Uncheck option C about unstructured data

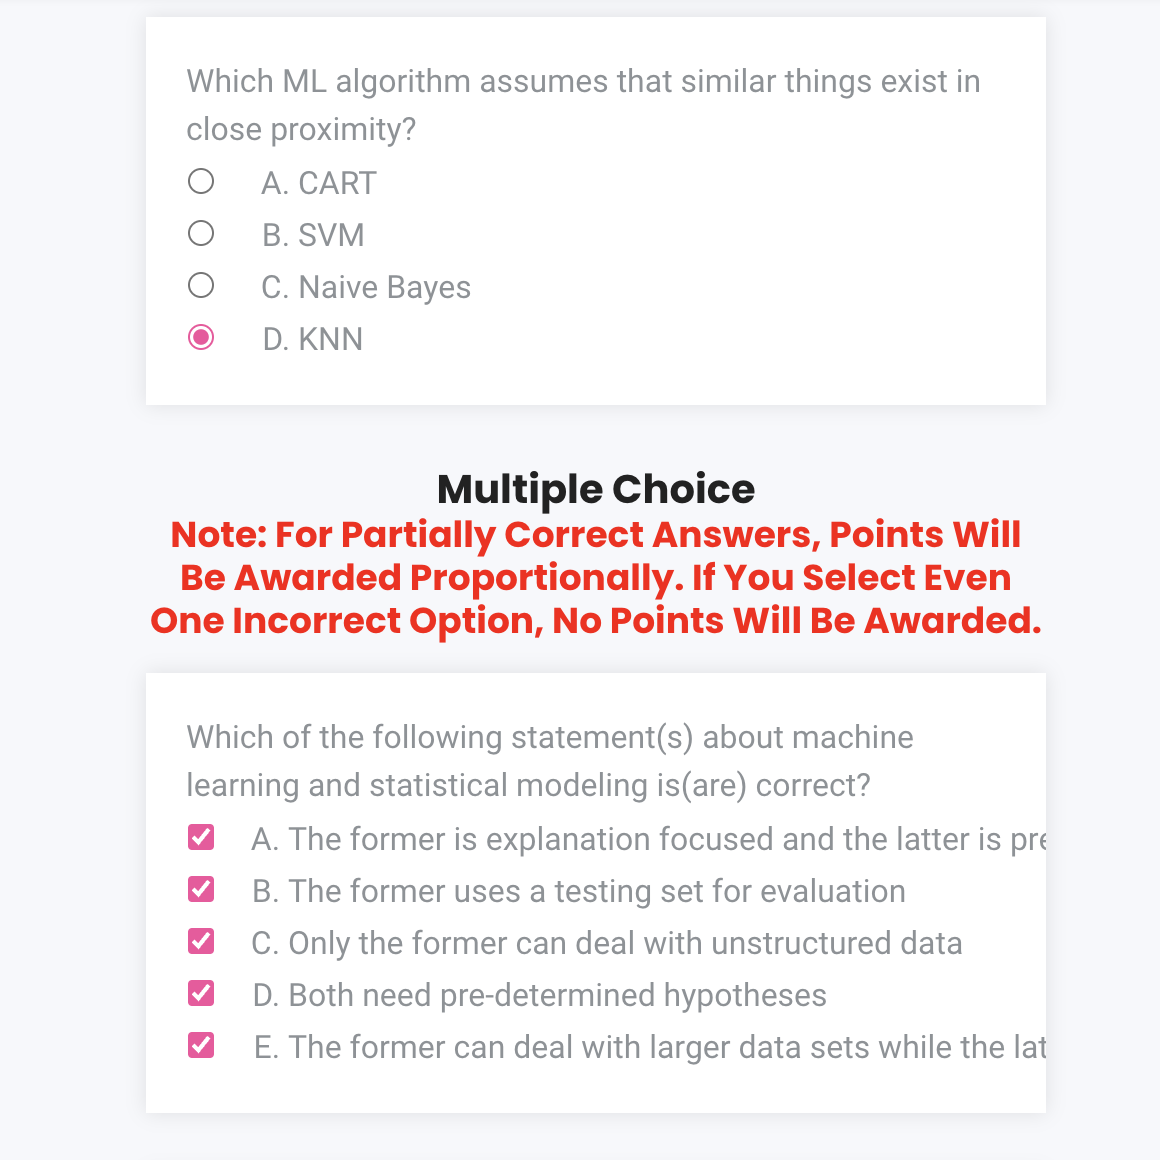pos(200,942)
